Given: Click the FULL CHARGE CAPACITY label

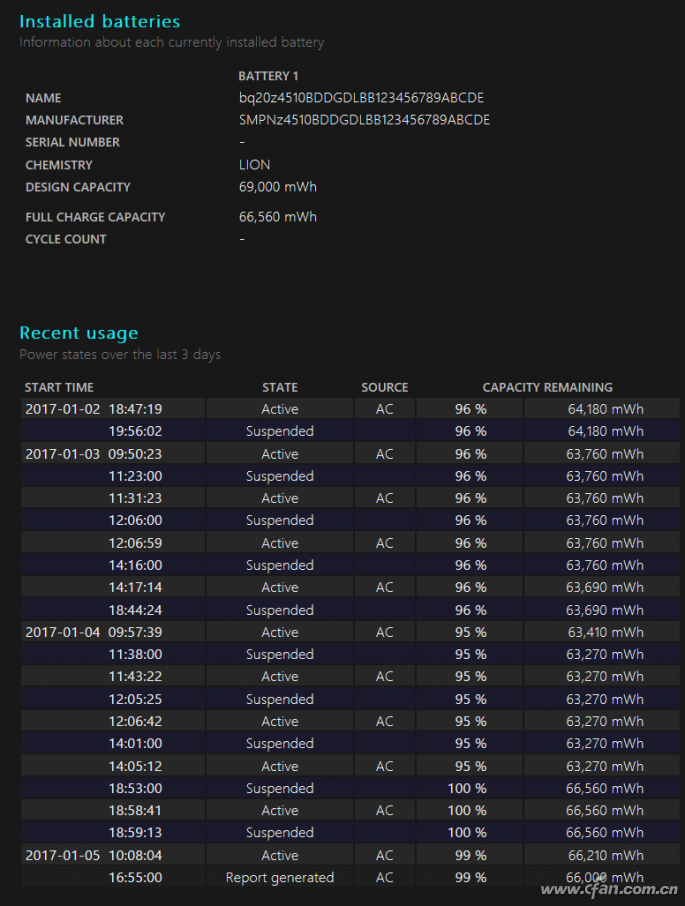Looking at the screenshot, I should (x=95, y=217).
